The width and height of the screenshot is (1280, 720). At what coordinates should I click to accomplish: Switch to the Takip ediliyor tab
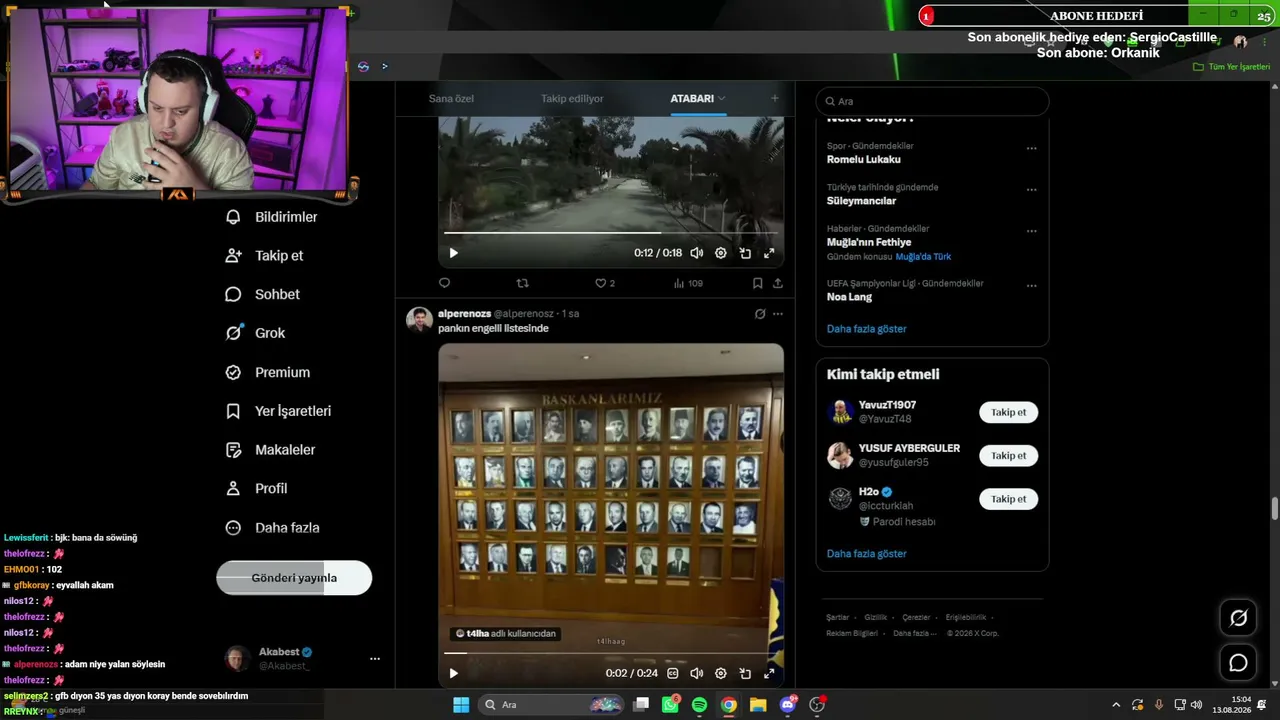tap(572, 99)
